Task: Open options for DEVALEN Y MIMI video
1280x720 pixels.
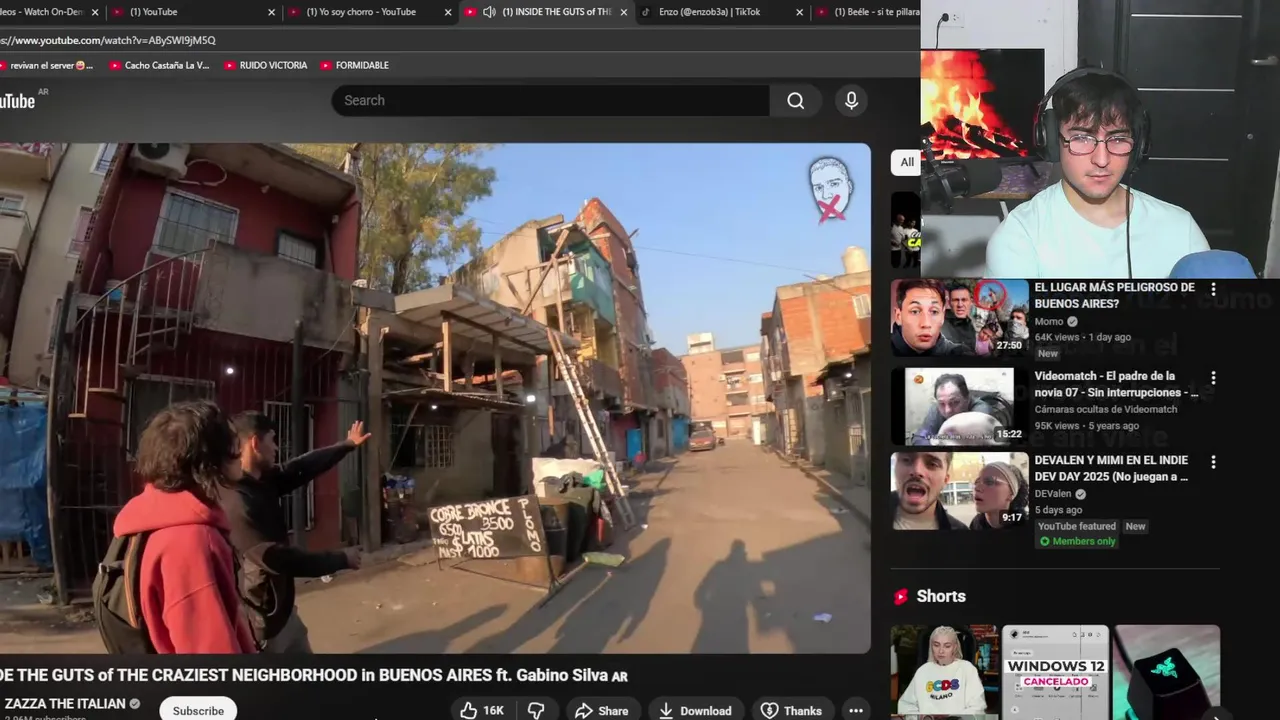Action: [1213, 462]
